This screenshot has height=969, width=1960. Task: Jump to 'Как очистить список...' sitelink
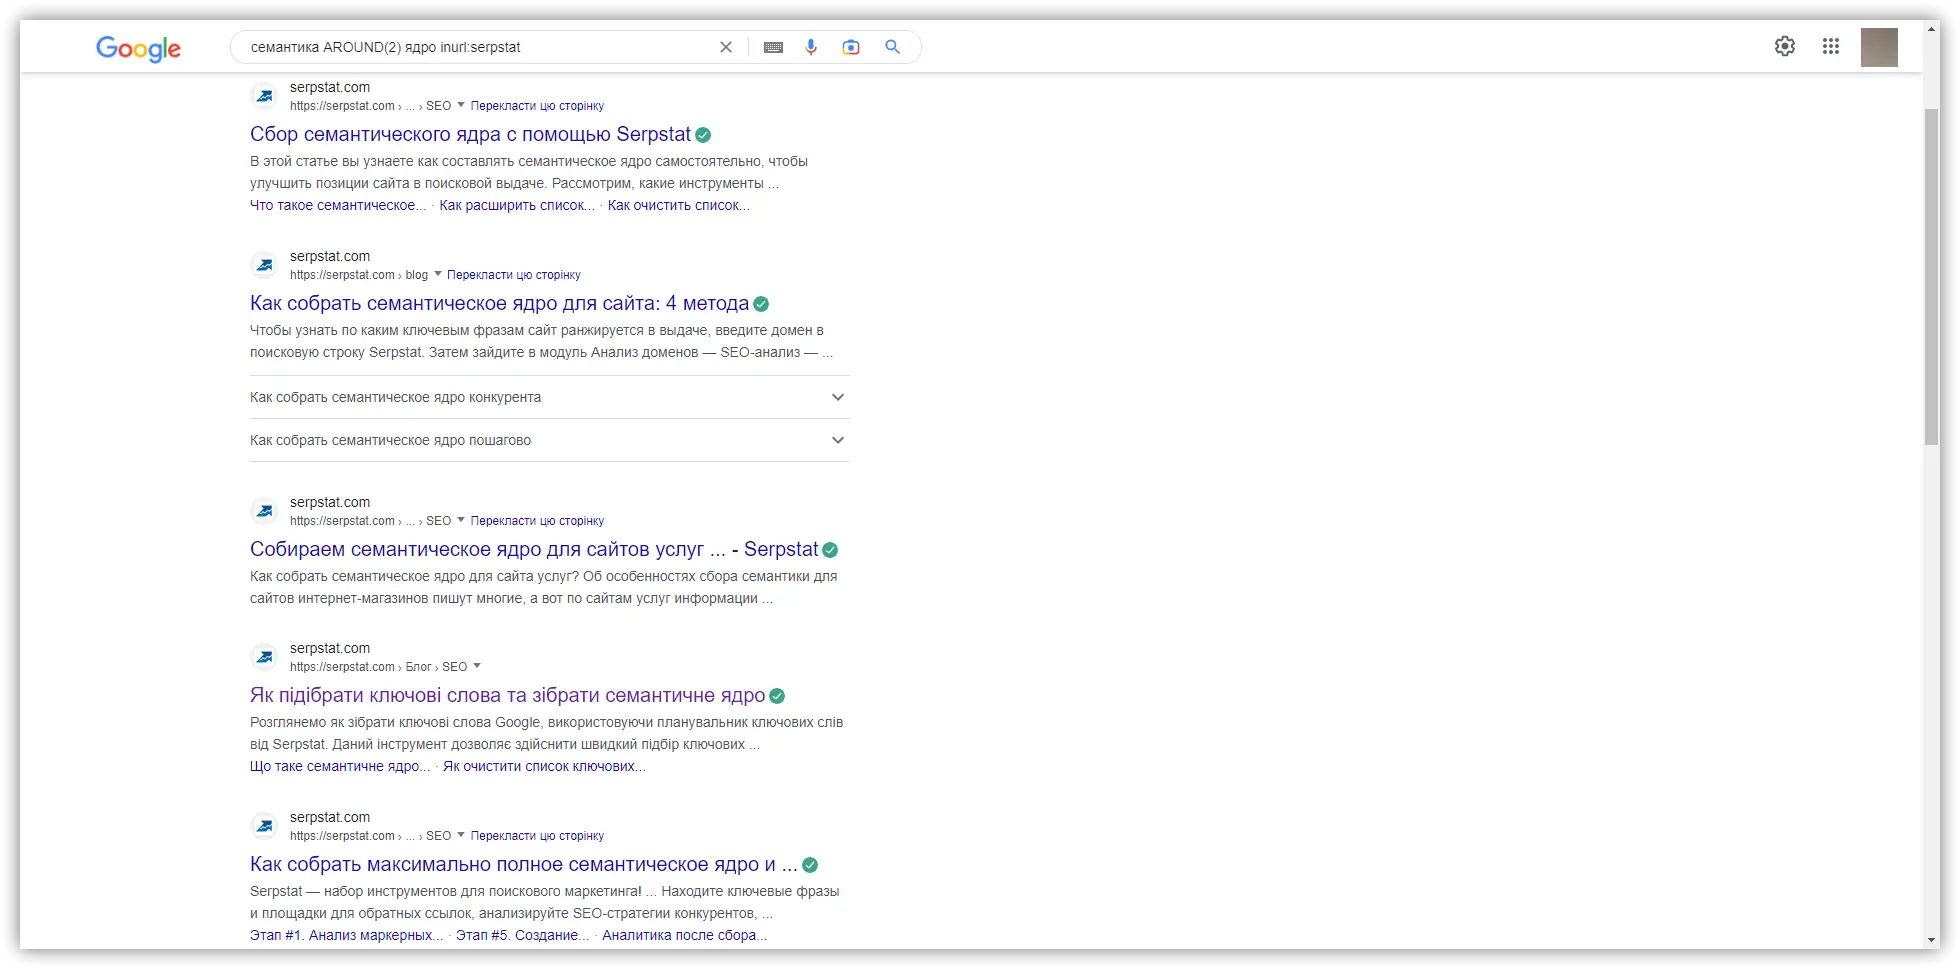pos(679,205)
